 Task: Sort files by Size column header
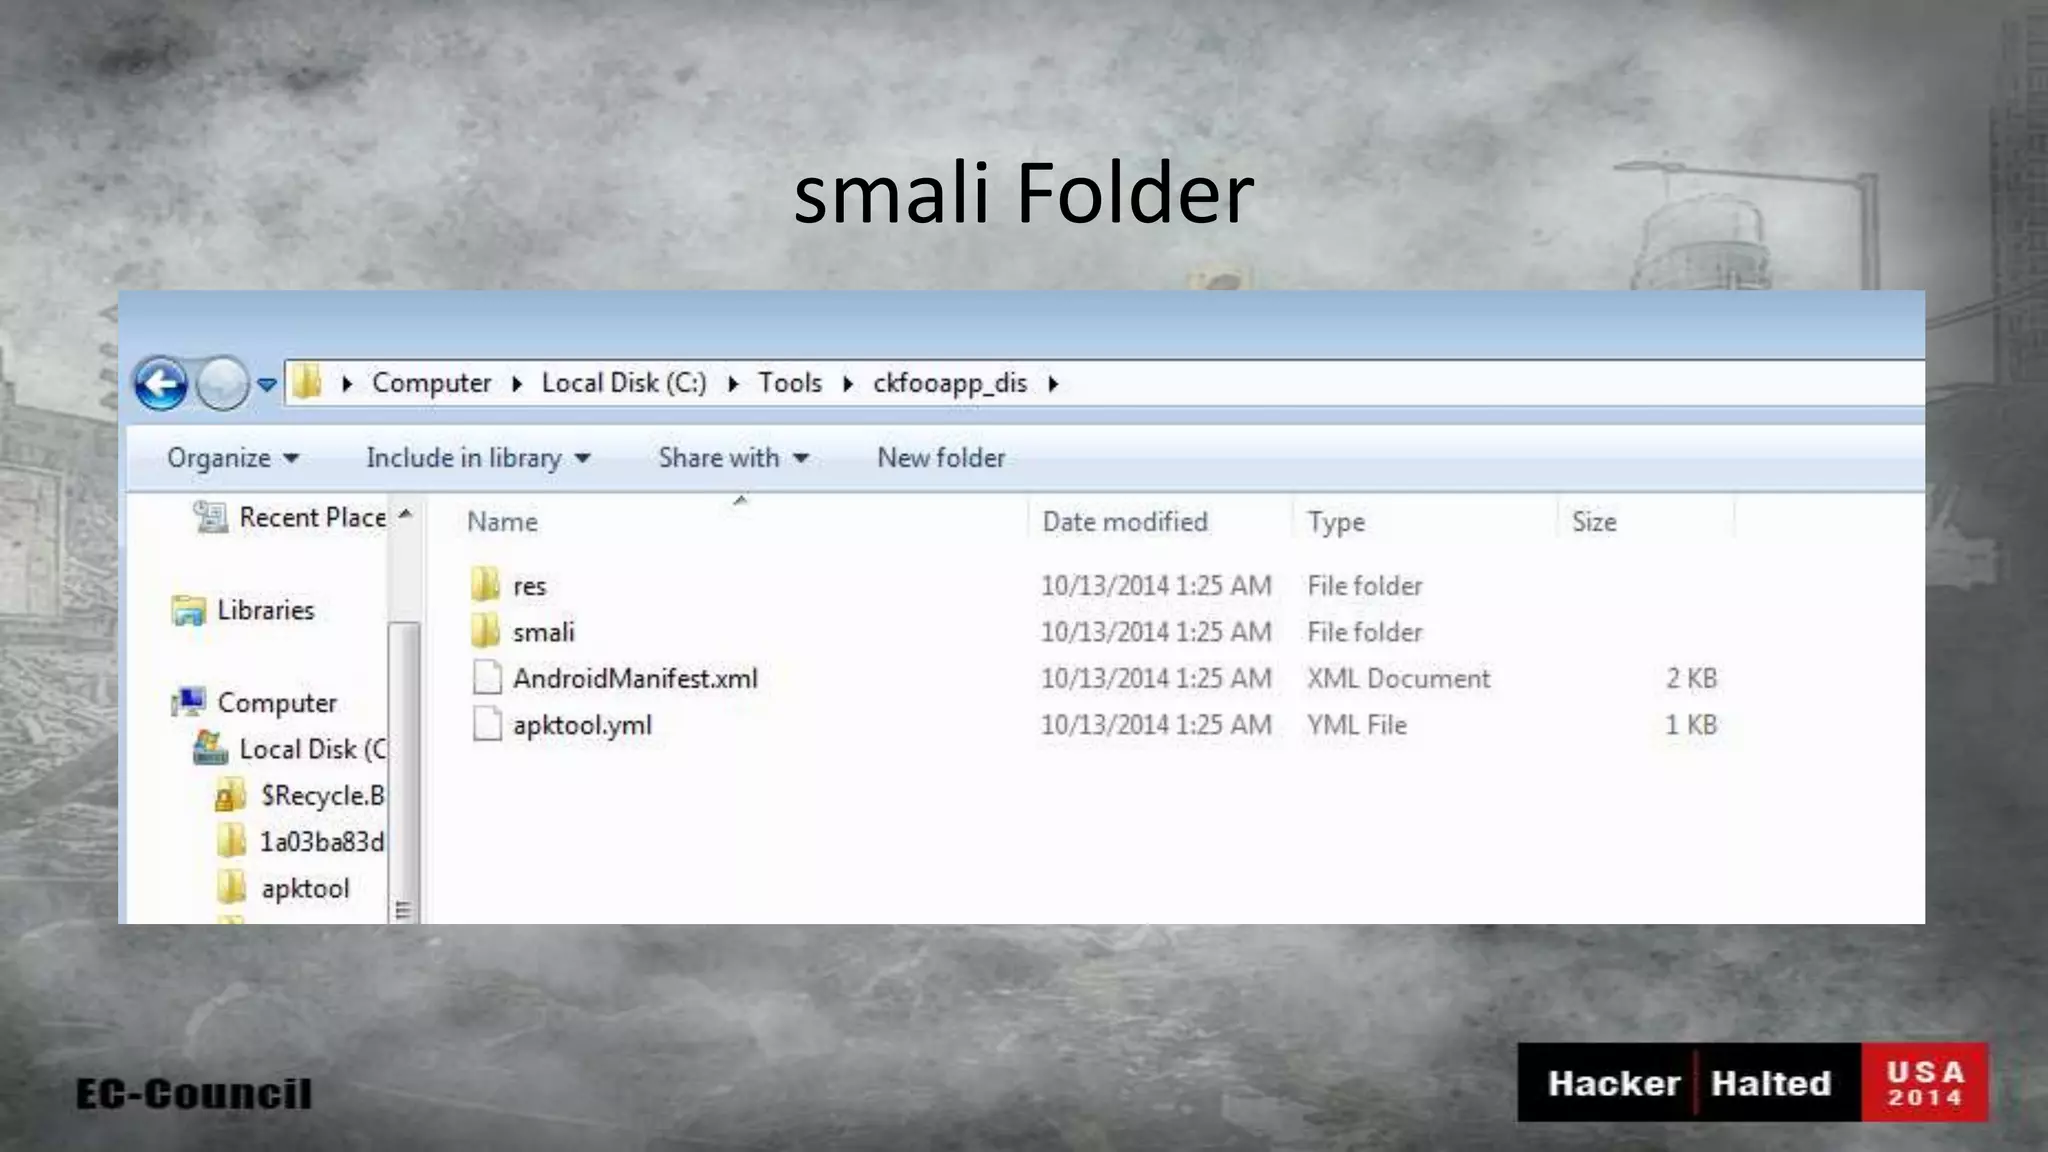click(x=1594, y=522)
